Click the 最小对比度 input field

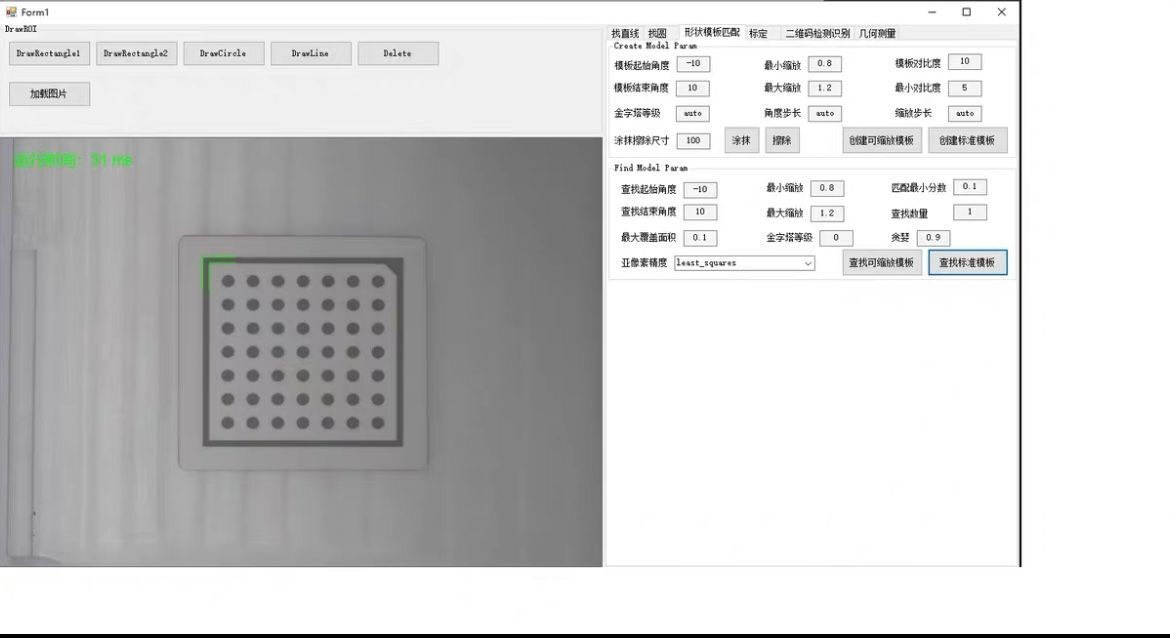point(965,88)
